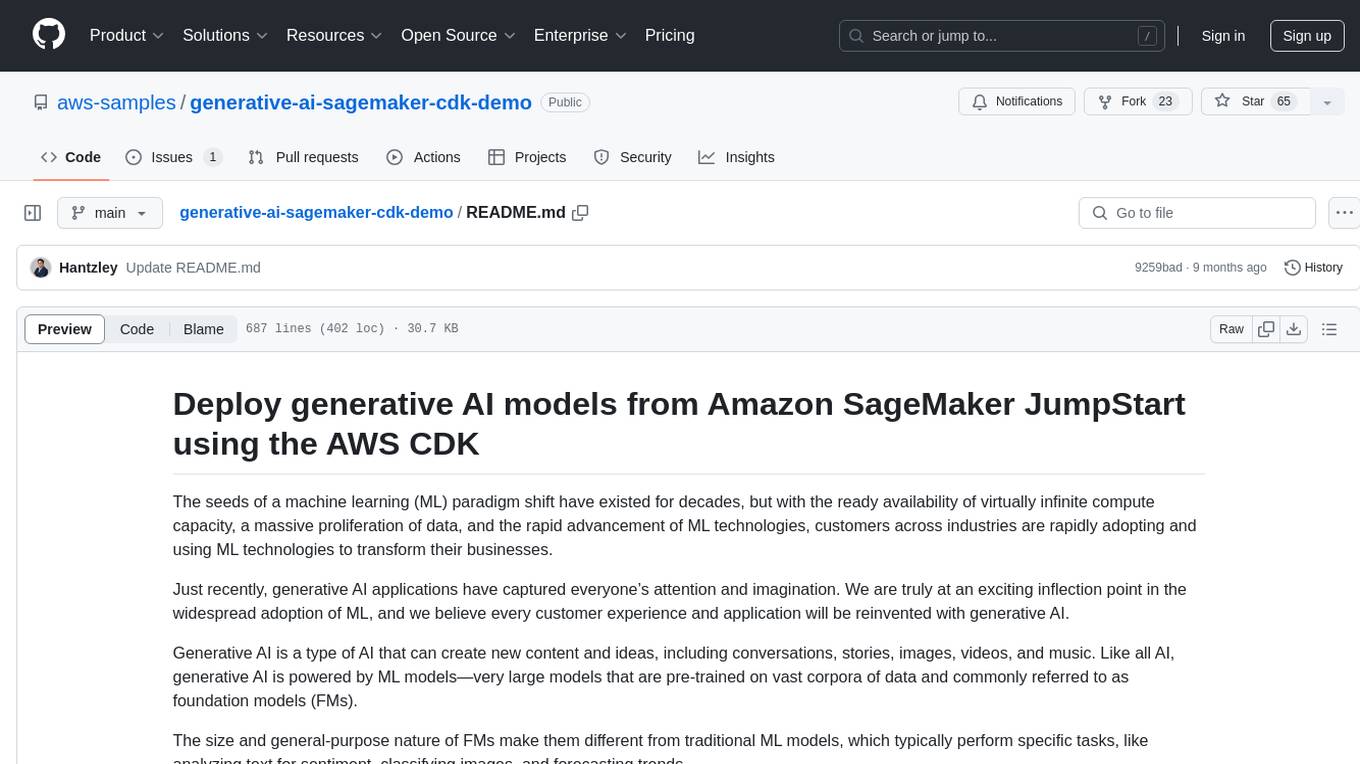Select the Blame view toggle
1360x764 pixels.
(203, 329)
